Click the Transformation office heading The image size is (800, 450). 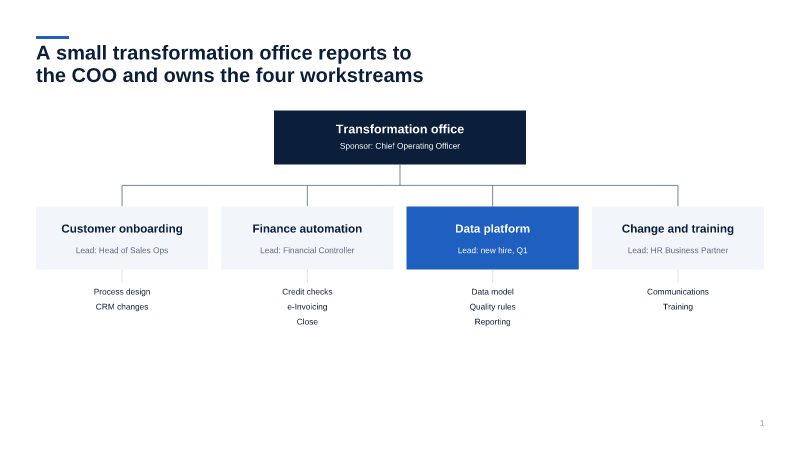click(400, 129)
